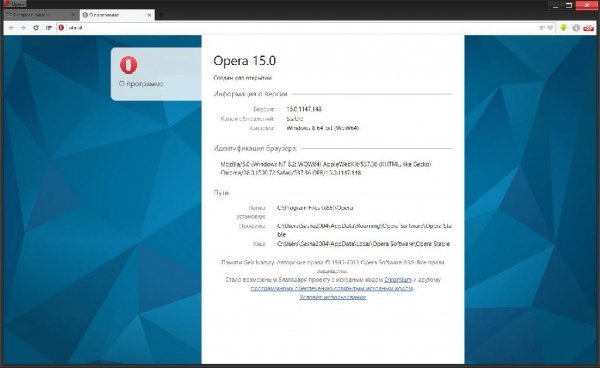This screenshot has height=368, width=600.
Task: Click the add-to-Speed-Dial icon in address bar
Action: (542, 28)
